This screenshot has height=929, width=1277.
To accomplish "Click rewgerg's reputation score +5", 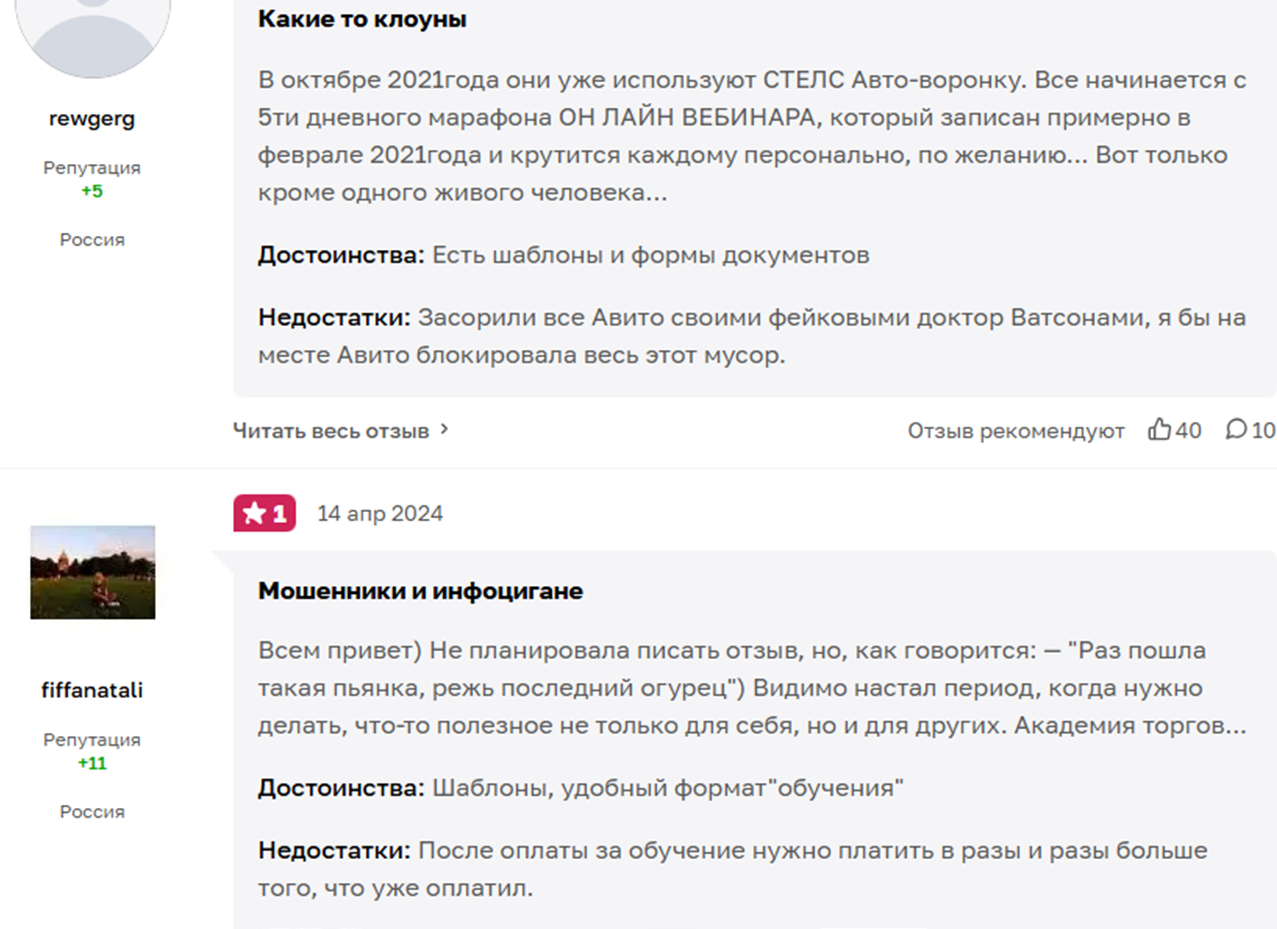I will click(92, 191).
